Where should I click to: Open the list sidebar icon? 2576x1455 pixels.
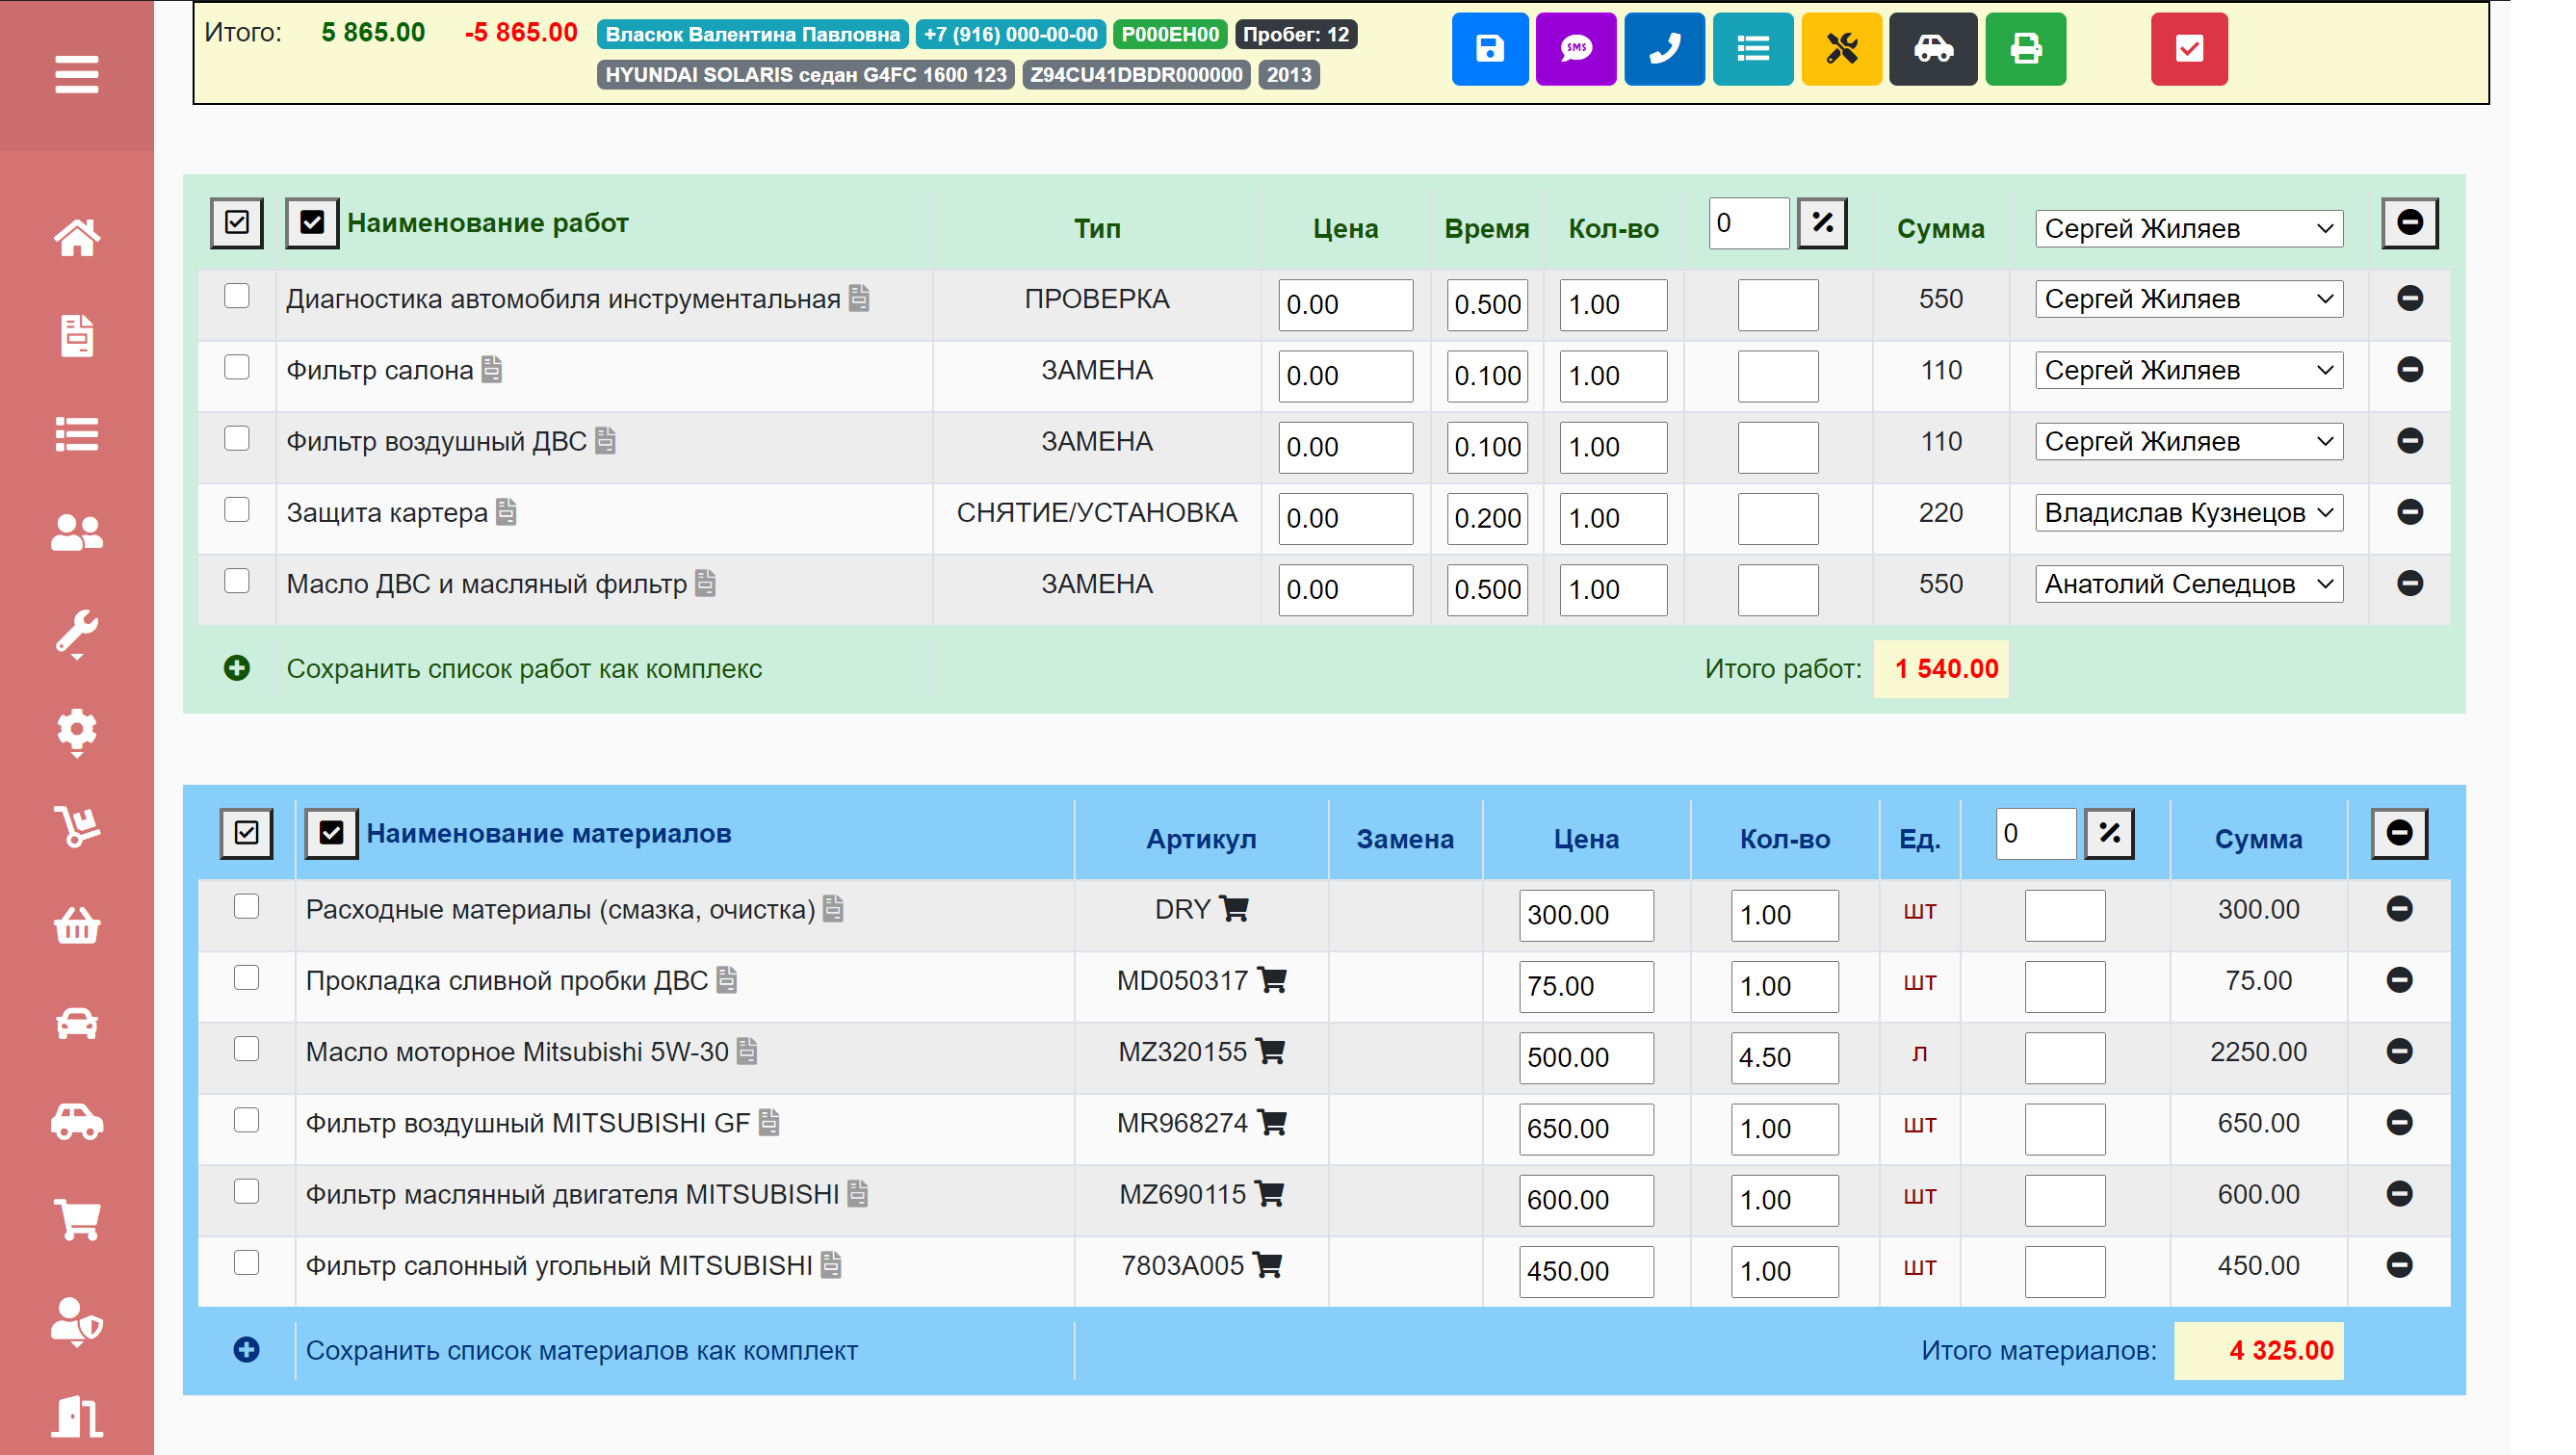pyautogui.click(x=77, y=434)
